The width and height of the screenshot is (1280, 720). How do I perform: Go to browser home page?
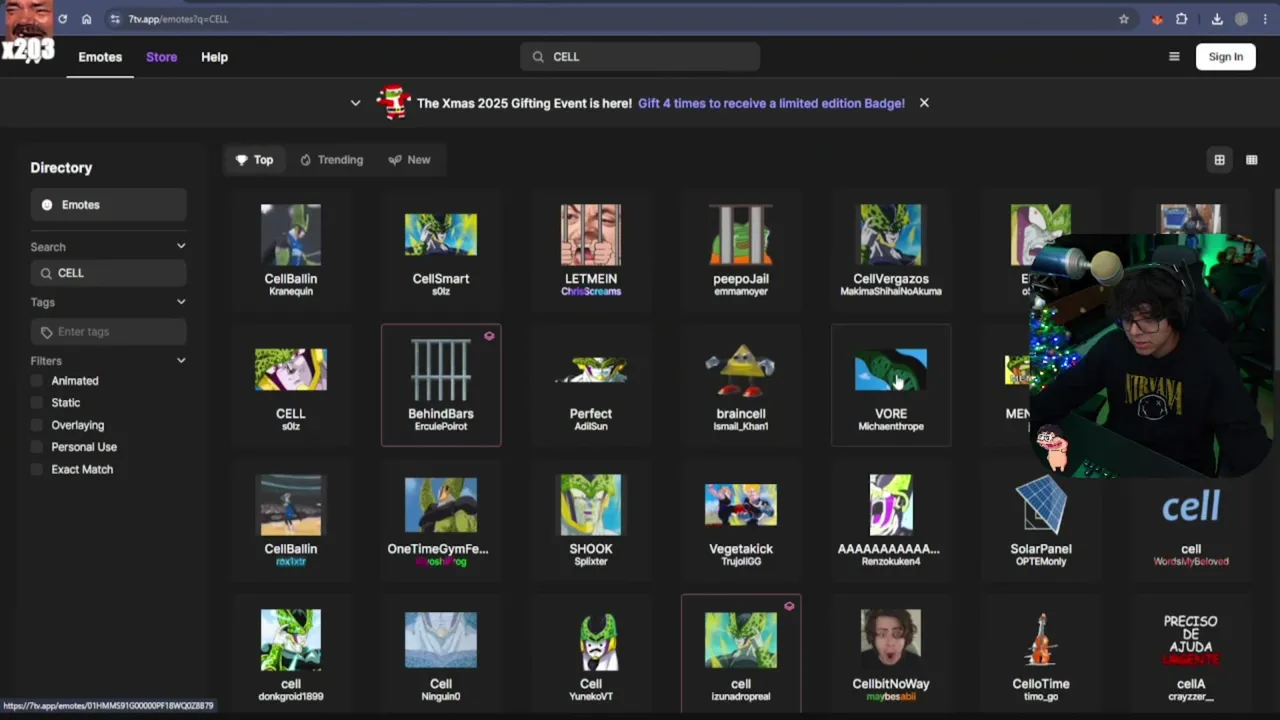coord(86,19)
